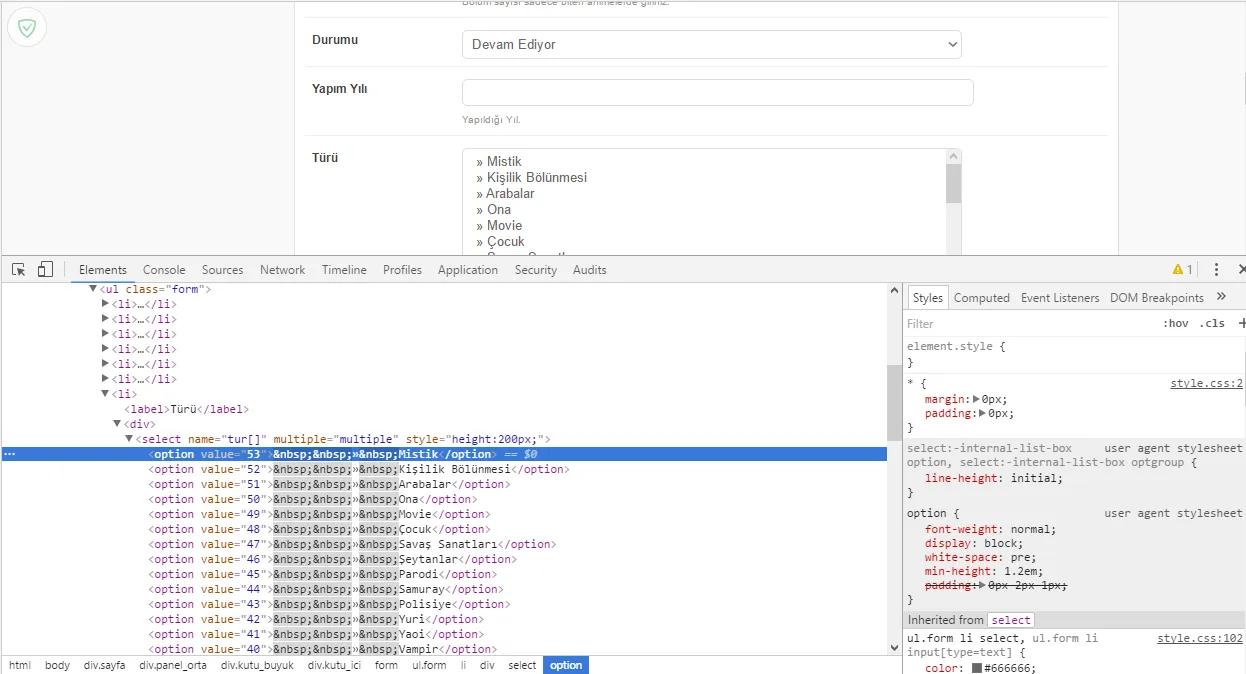1246x674 pixels.
Task: Click the highlighted option breadcrumb
Action: (x=566, y=665)
